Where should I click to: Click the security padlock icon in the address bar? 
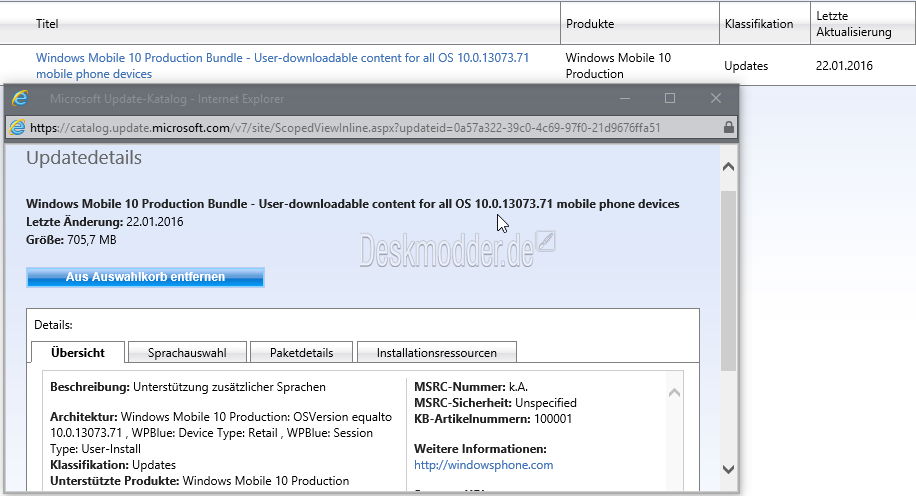[728, 127]
